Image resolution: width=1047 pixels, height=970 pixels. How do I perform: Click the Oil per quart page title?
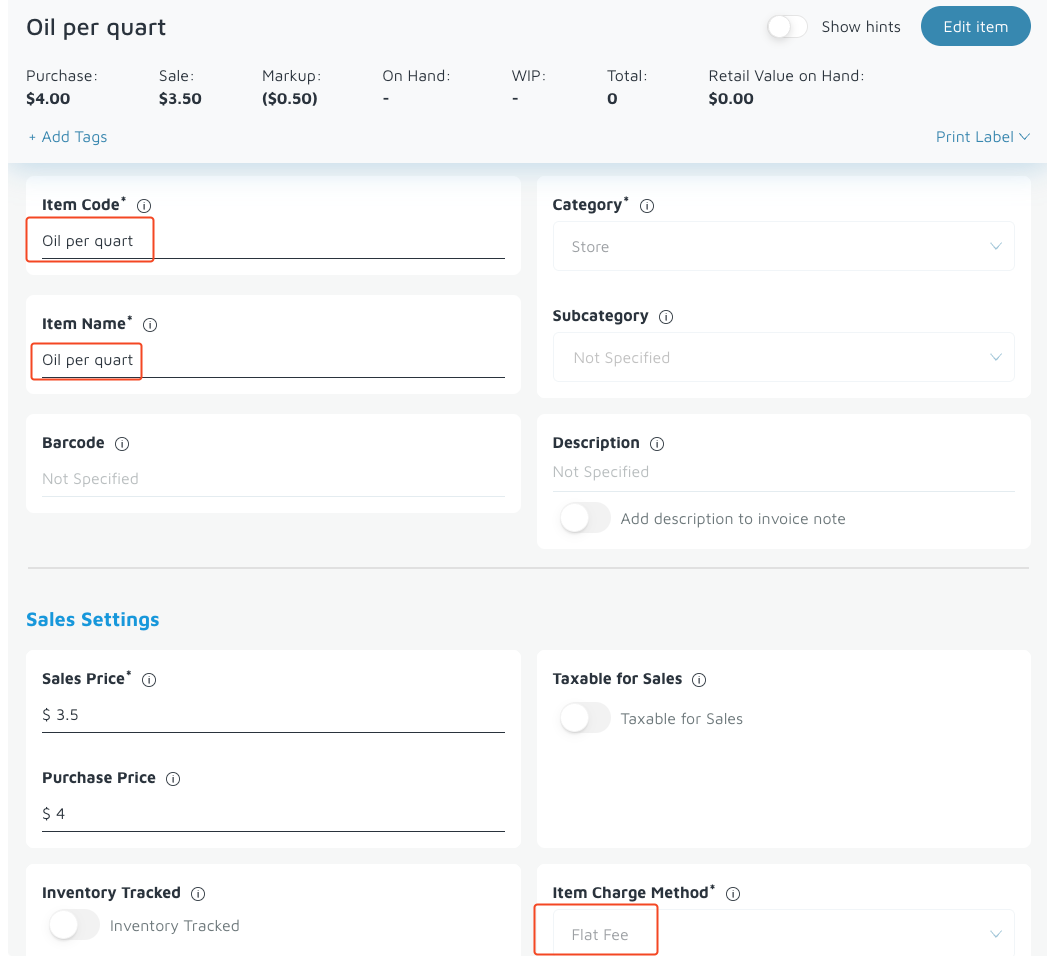click(96, 27)
